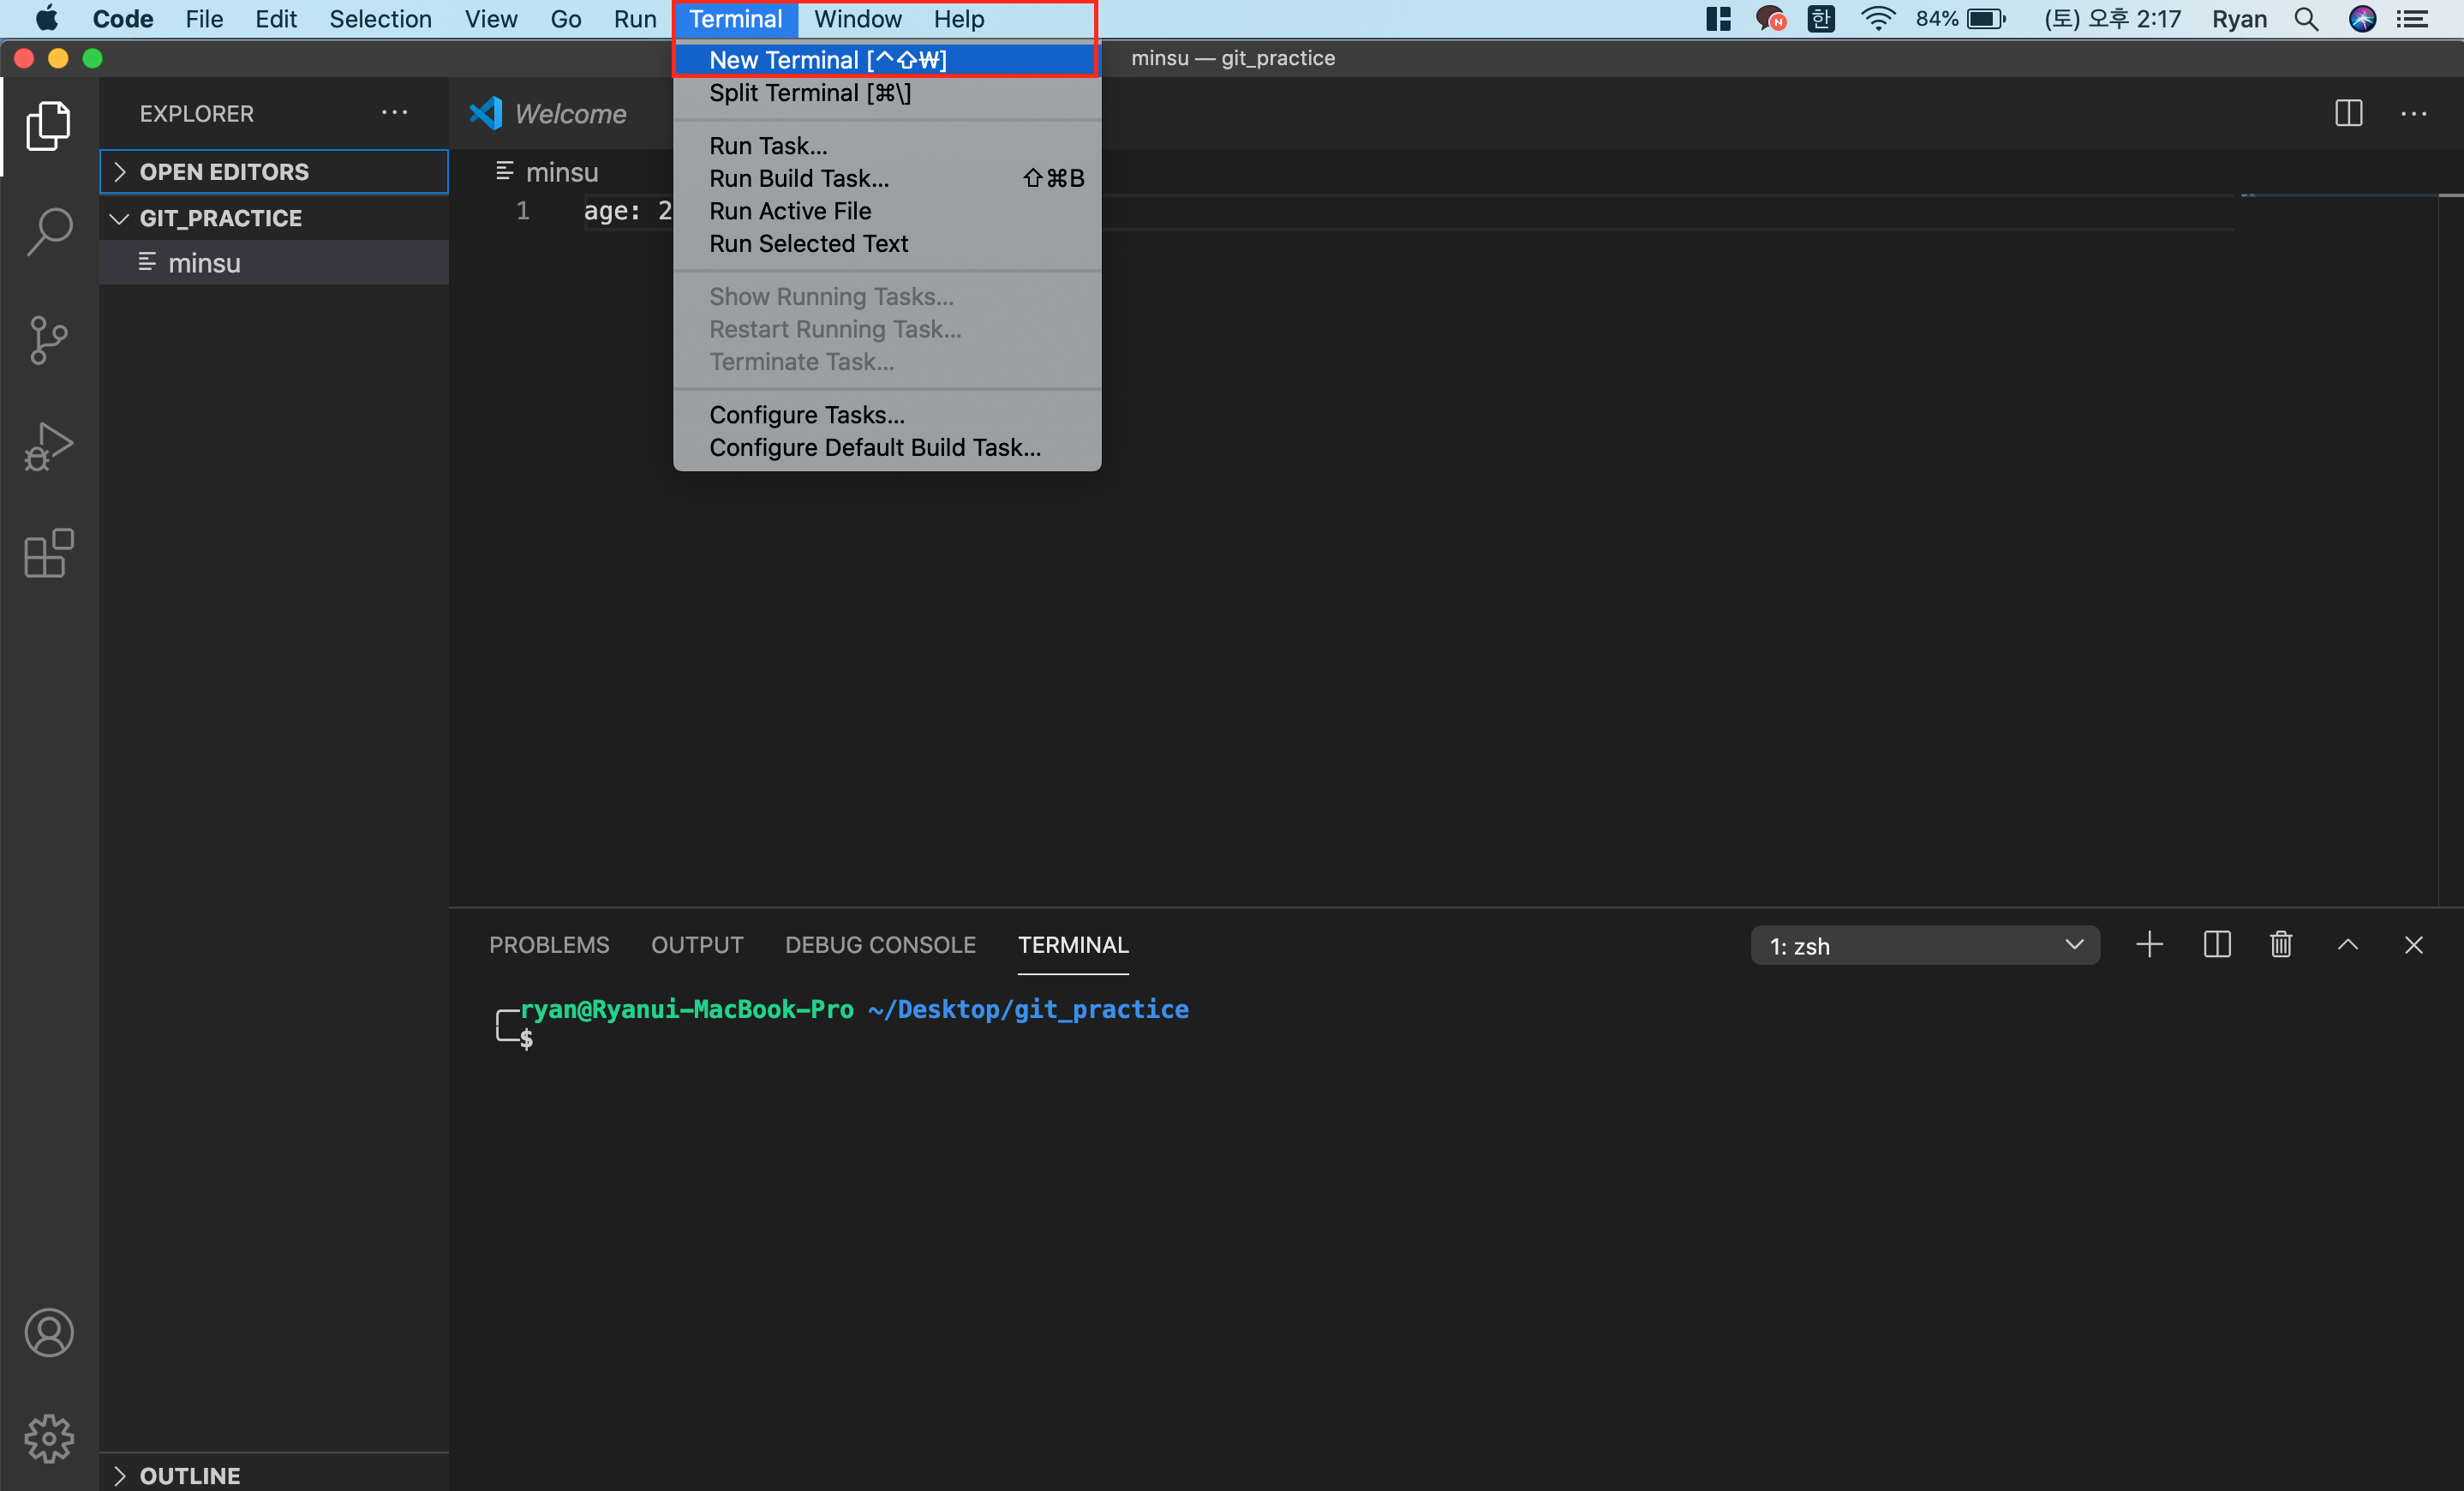Viewport: 2464px width, 1491px height.
Task: Open the minsu file in the explorer
Action: tap(204, 263)
